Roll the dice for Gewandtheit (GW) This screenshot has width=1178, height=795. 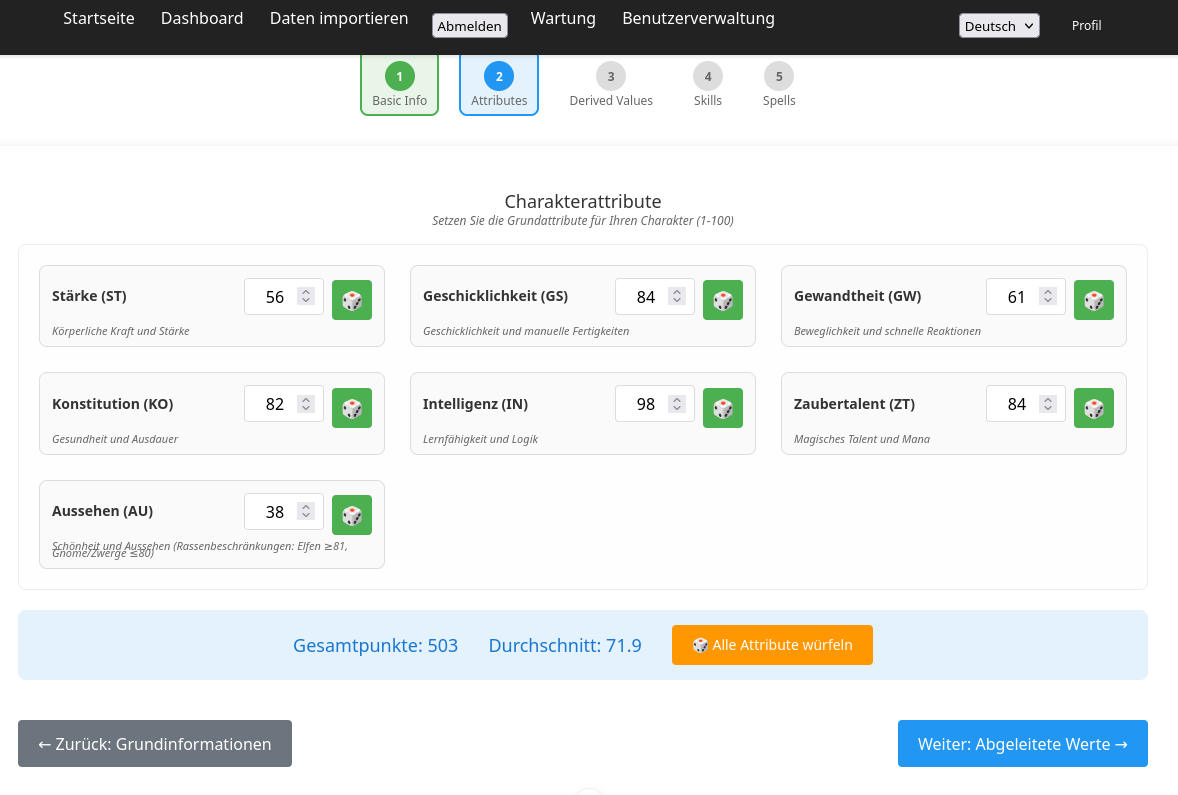pyautogui.click(x=1094, y=300)
